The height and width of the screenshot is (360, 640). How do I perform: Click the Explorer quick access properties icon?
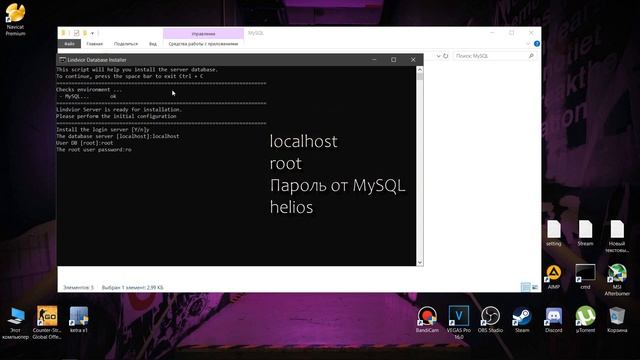click(76, 33)
